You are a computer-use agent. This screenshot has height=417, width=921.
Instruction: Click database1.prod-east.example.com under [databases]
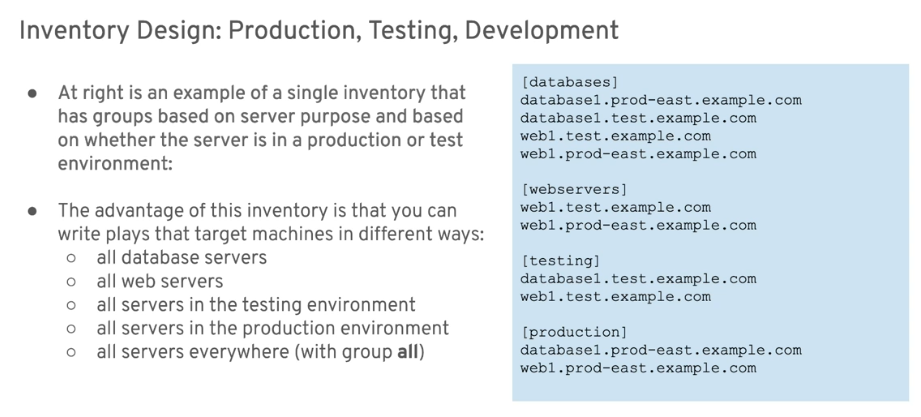click(x=661, y=100)
